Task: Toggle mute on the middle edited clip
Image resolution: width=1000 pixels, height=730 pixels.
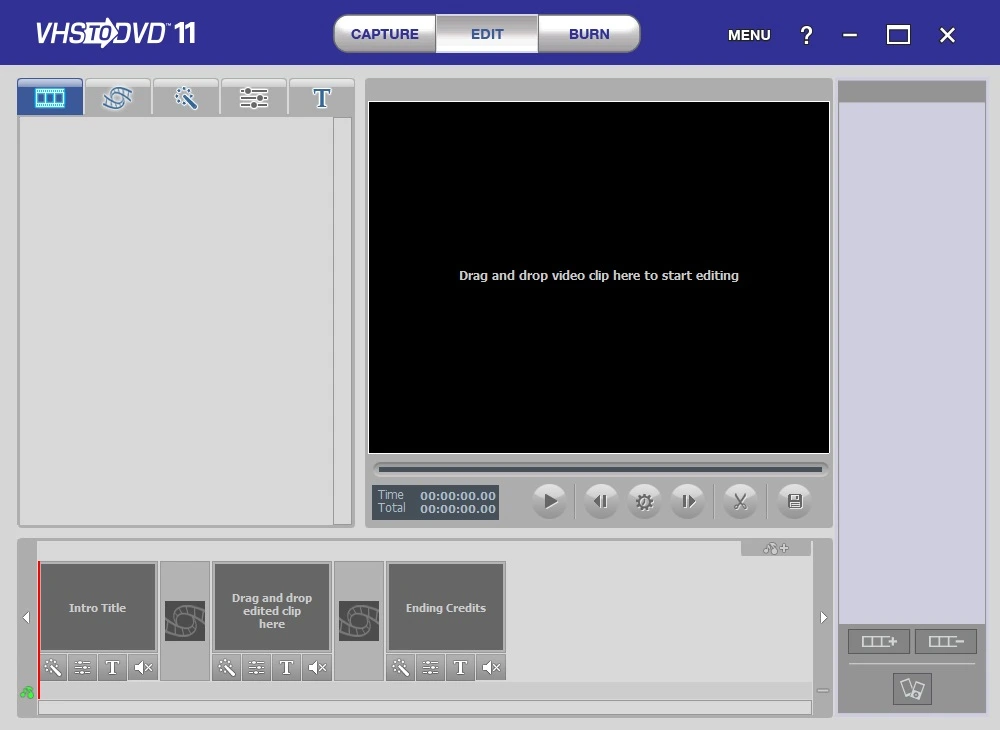Action: (x=317, y=668)
